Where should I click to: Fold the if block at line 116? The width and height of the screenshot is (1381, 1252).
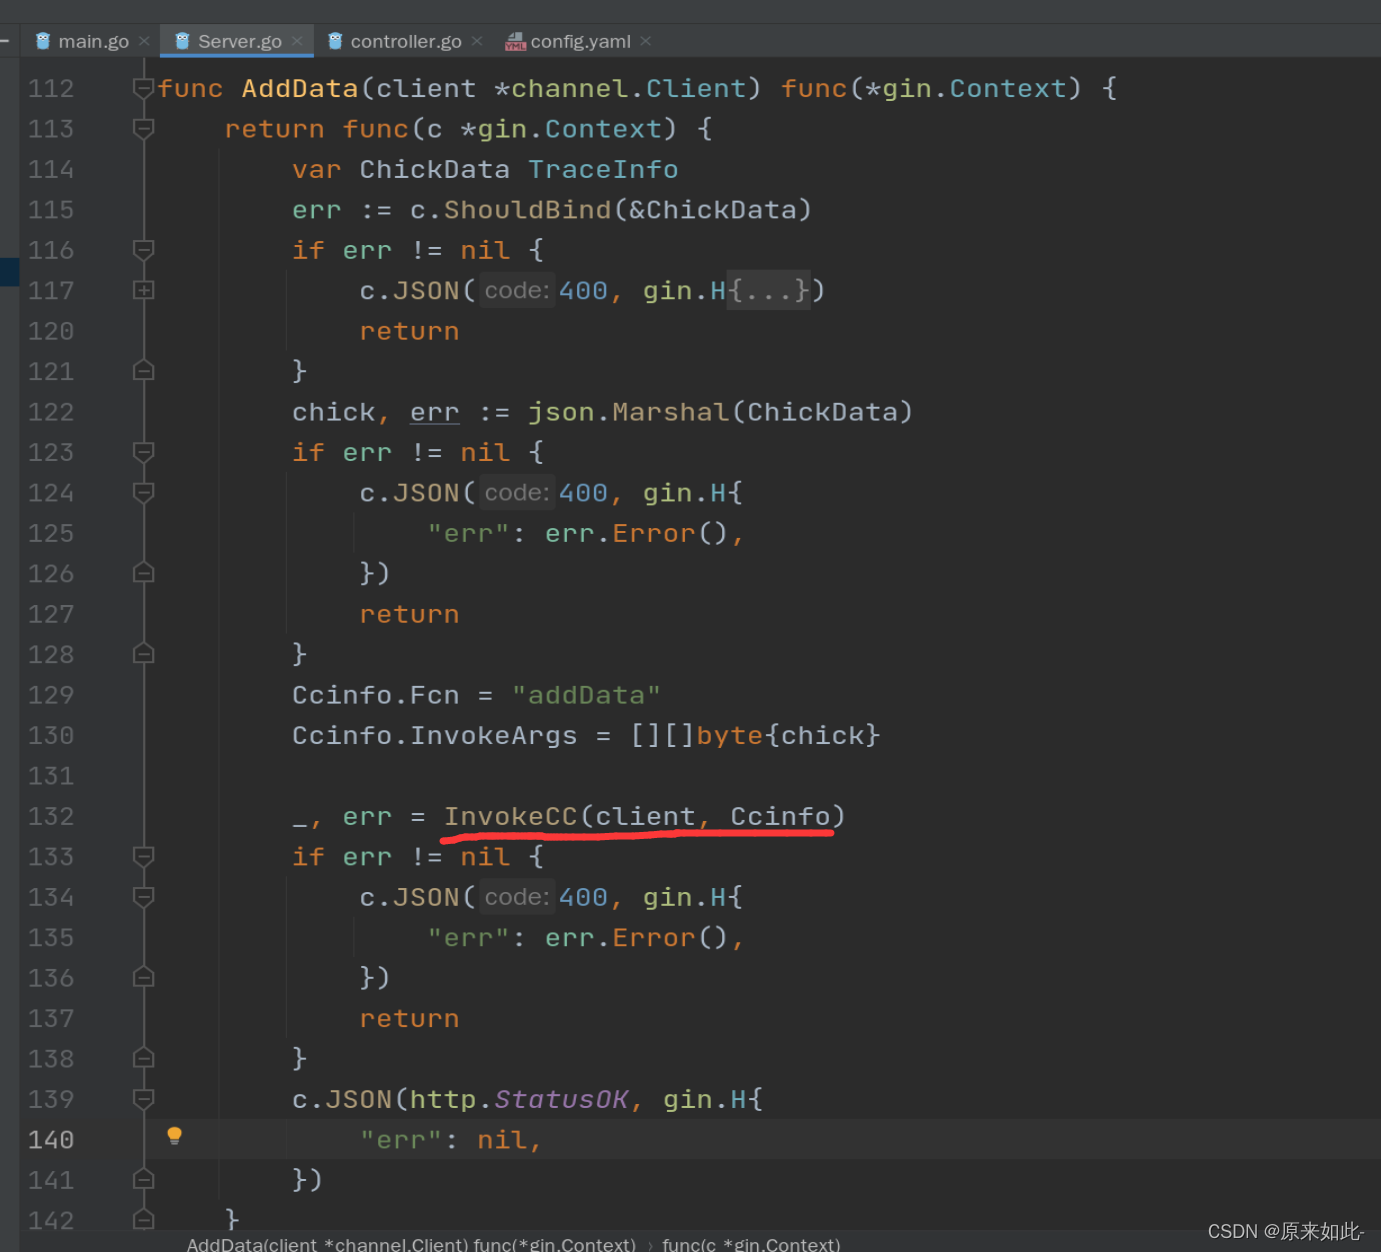tap(143, 249)
